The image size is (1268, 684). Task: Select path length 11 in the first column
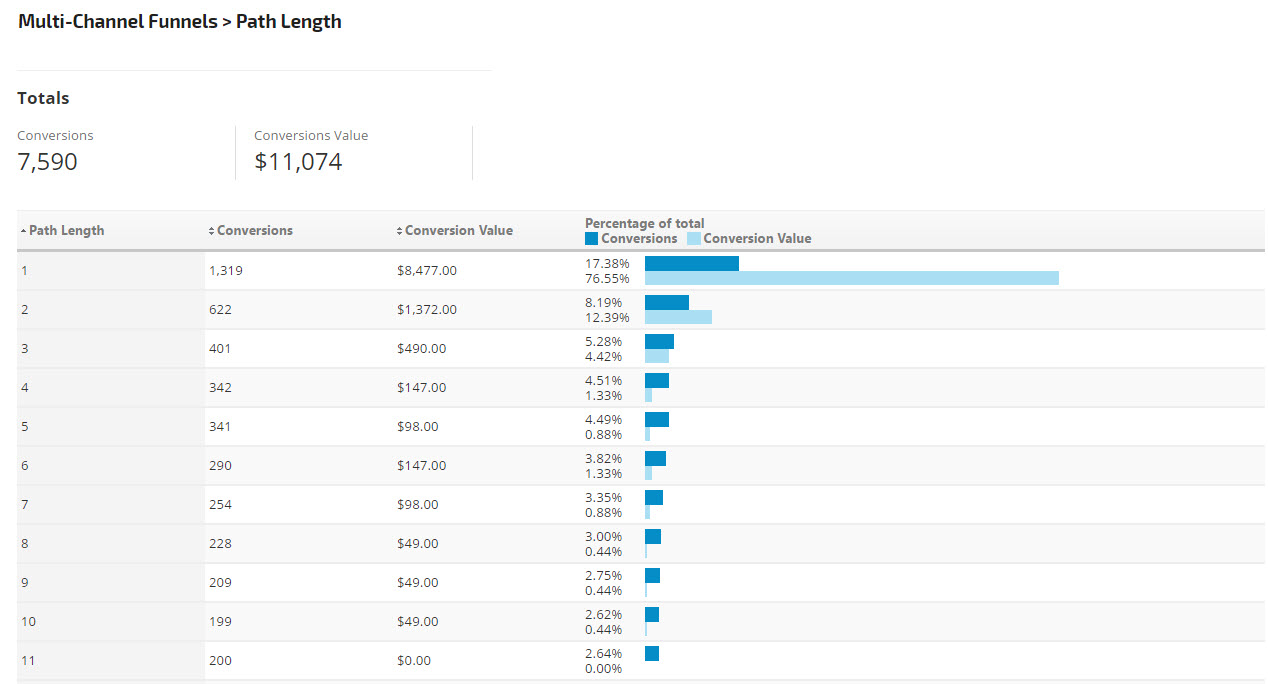pyautogui.click(x=28, y=661)
